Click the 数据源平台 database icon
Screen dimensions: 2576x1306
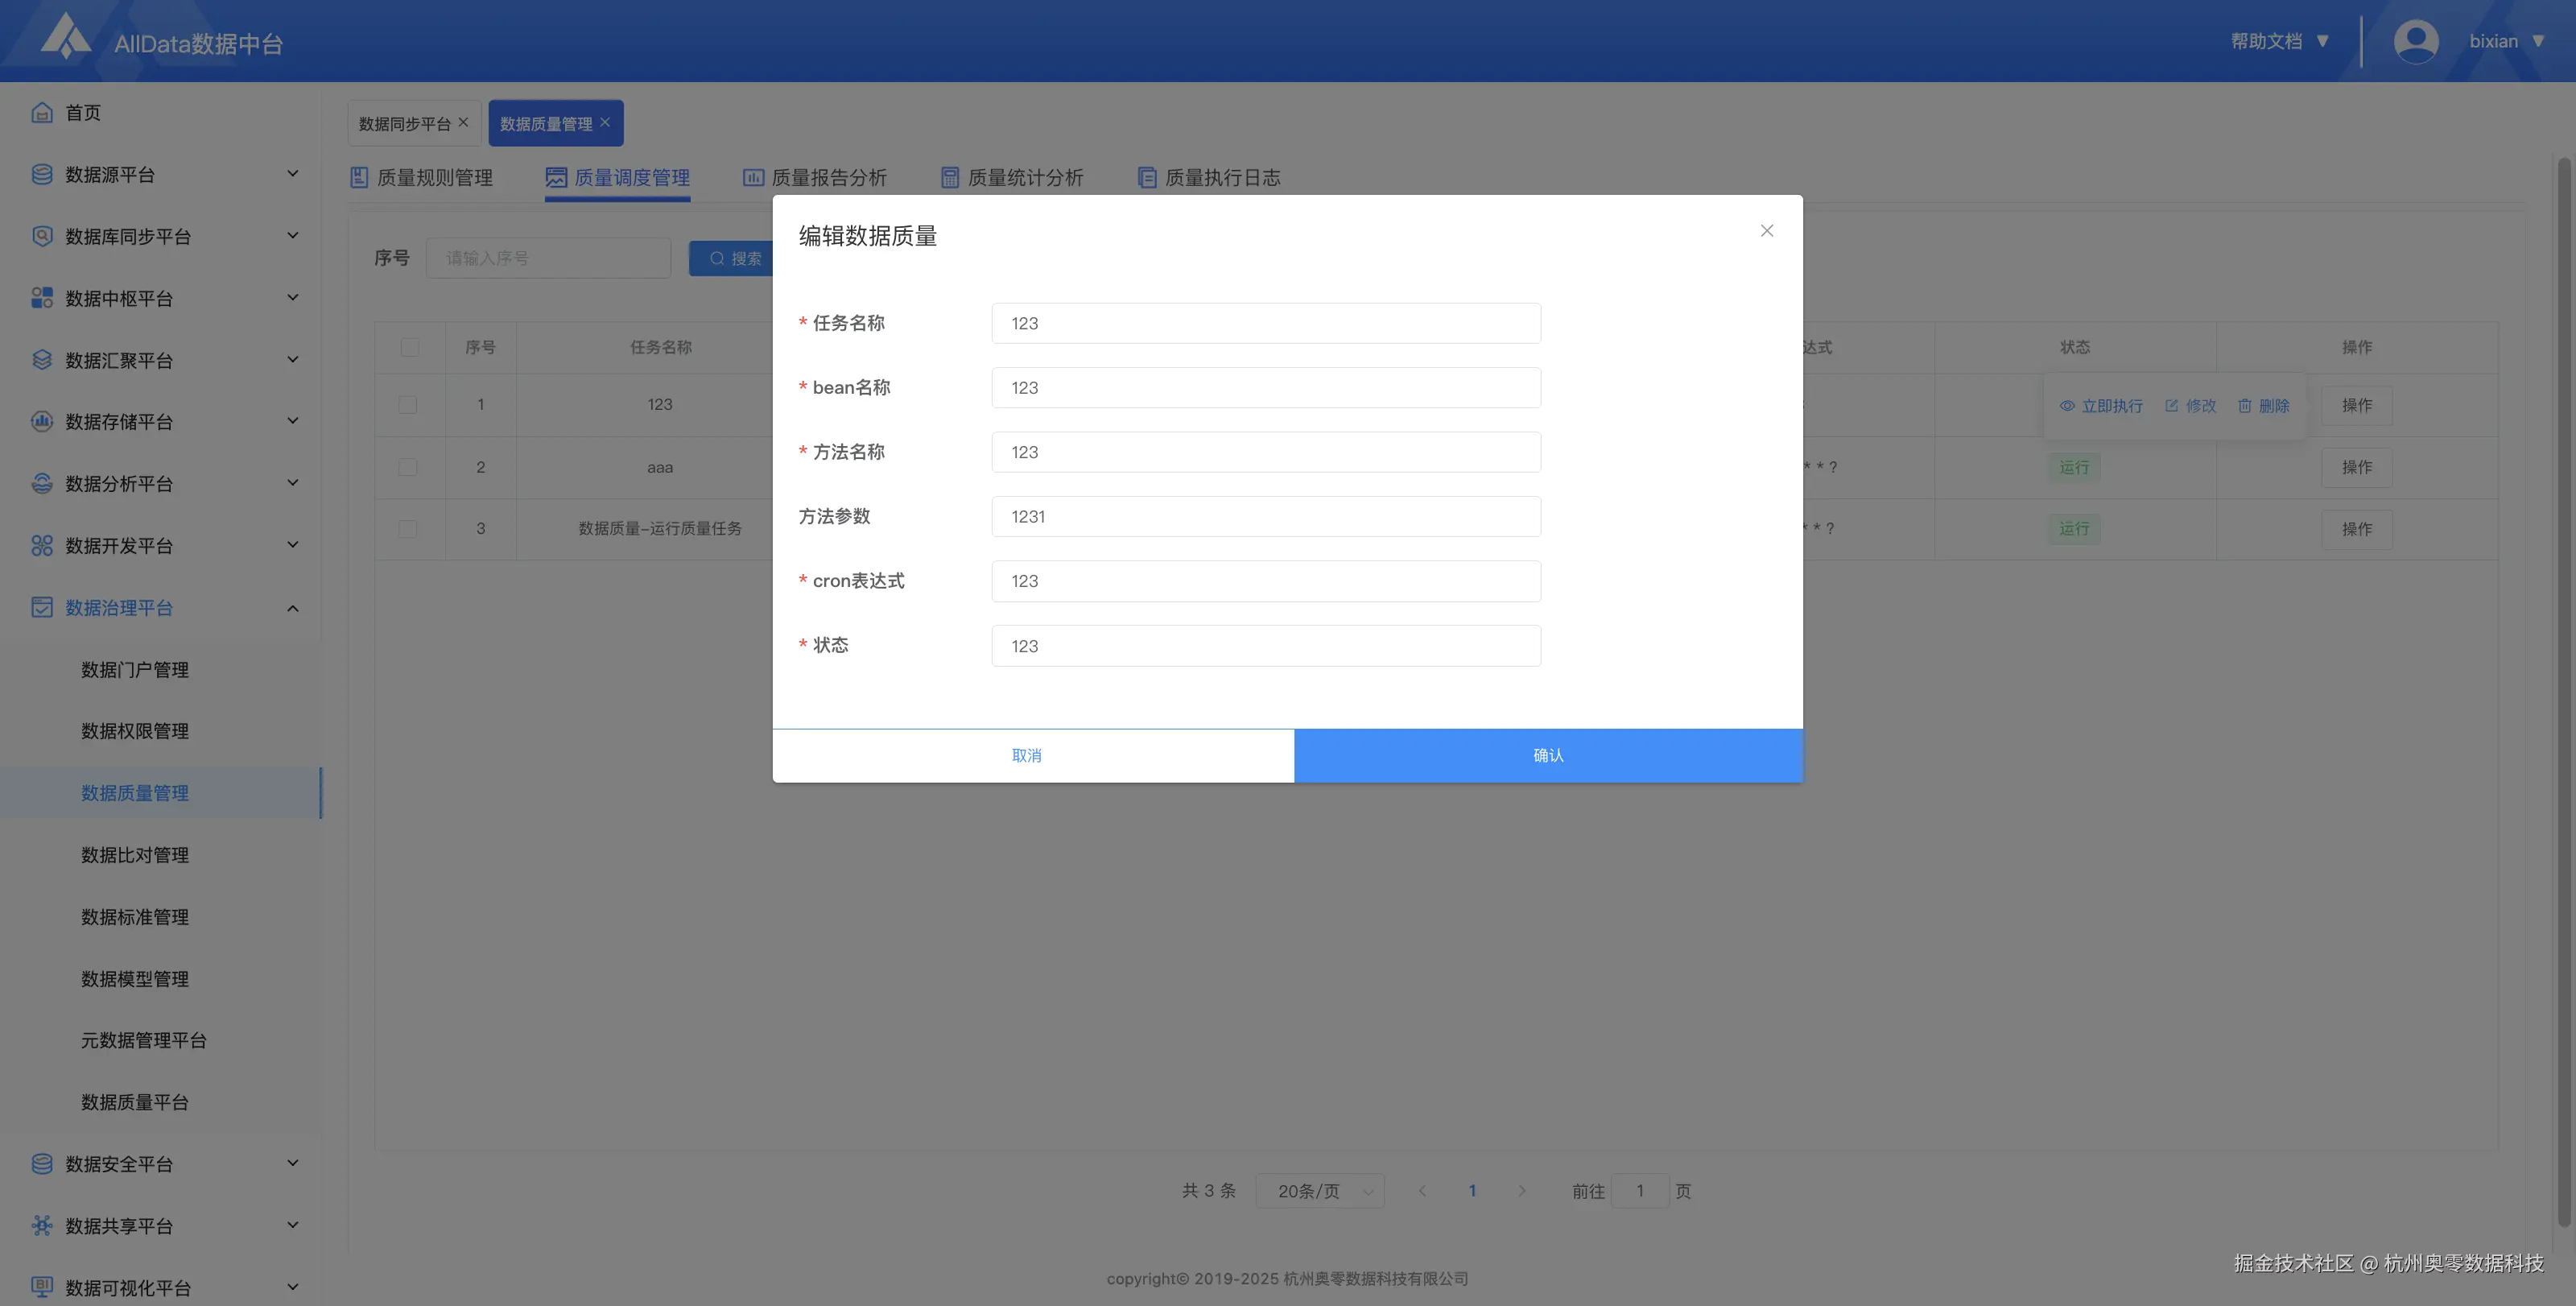point(41,174)
